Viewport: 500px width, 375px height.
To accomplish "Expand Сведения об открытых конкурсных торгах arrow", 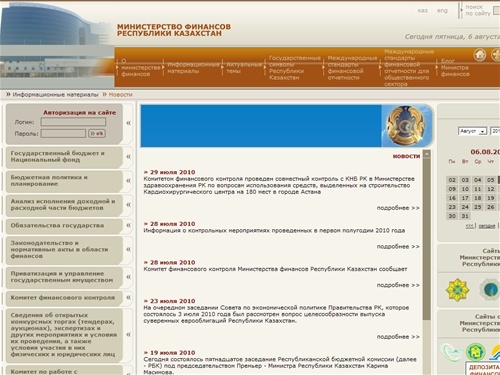I will coord(129,334).
